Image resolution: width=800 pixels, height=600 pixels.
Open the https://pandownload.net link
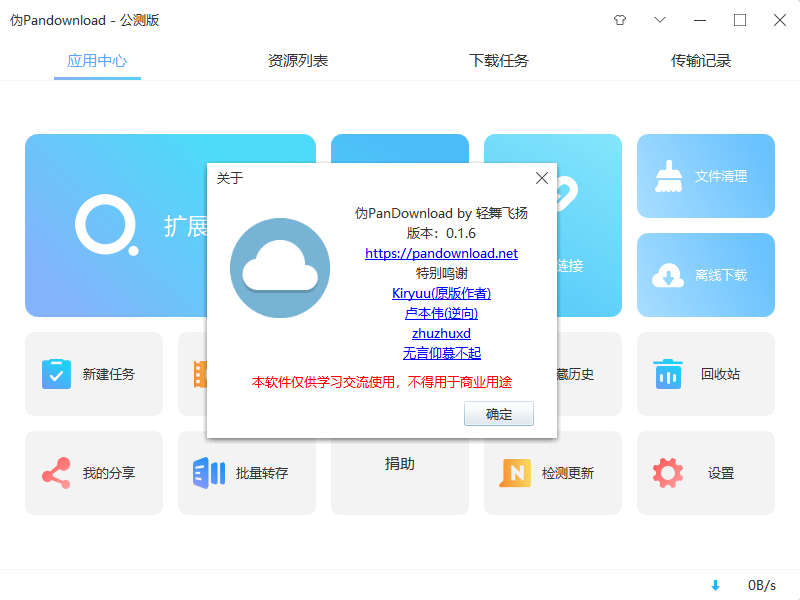[x=441, y=253]
